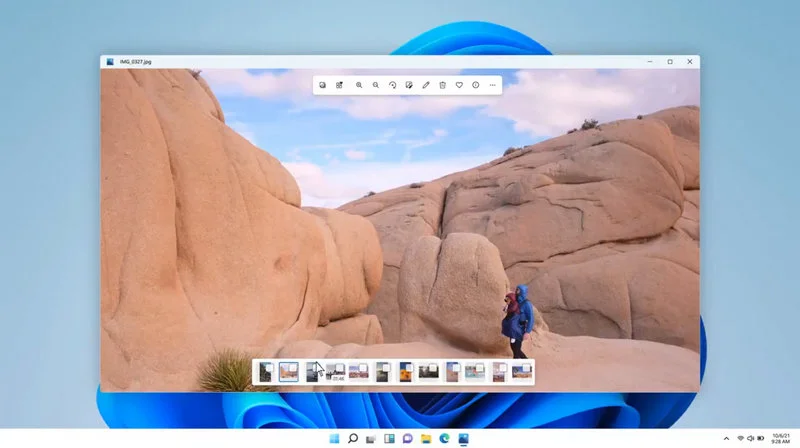Image resolution: width=800 pixels, height=448 pixels.
Task: Expand the hidden system tray icons chevron
Action: tap(726, 439)
